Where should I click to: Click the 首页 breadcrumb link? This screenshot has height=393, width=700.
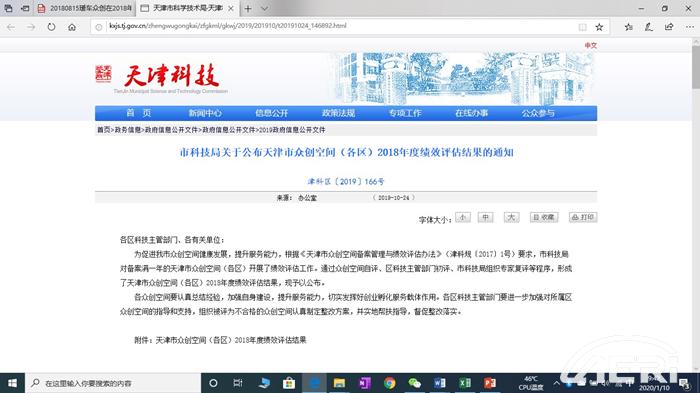pos(104,130)
